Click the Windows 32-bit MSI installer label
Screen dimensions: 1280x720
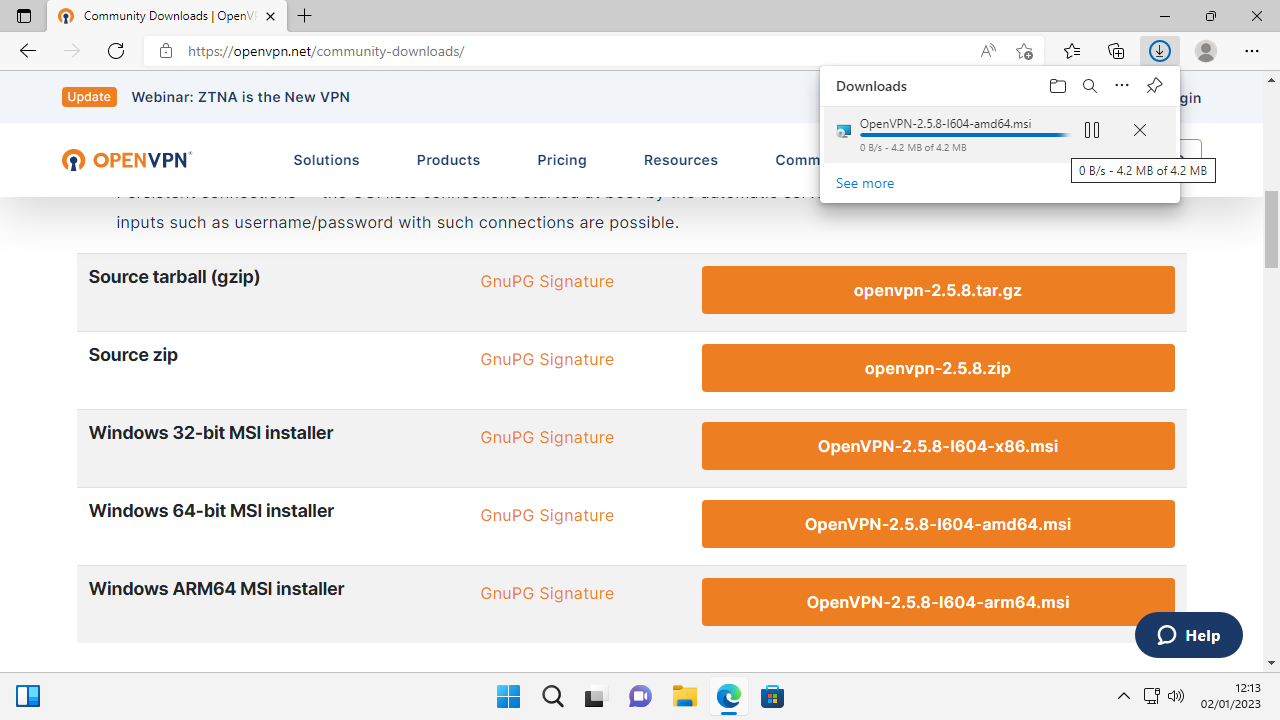click(211, 433)
